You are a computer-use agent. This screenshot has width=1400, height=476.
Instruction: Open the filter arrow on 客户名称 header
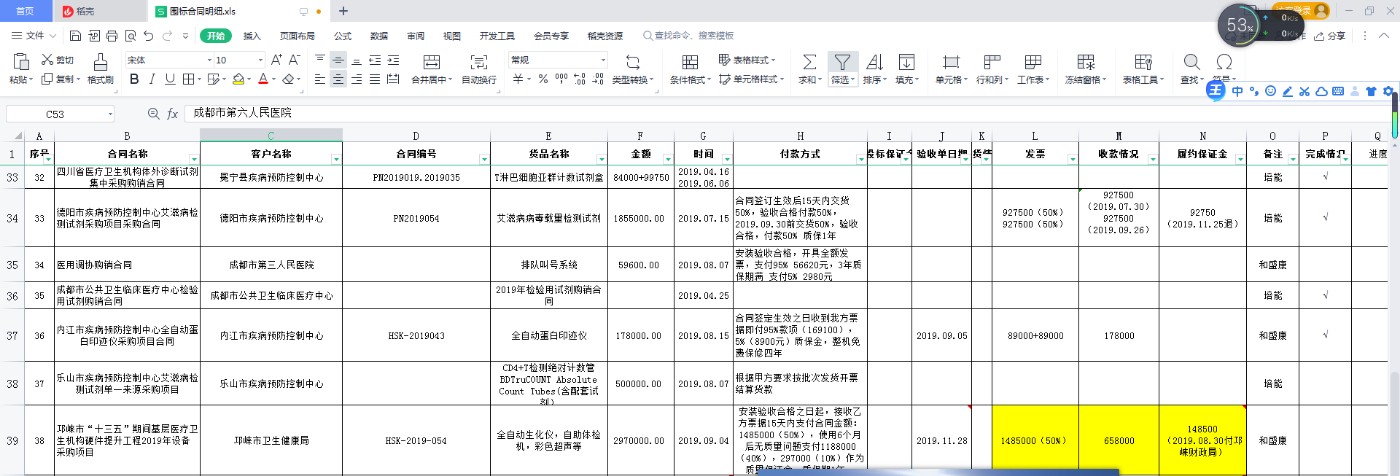tap(336, 158)
